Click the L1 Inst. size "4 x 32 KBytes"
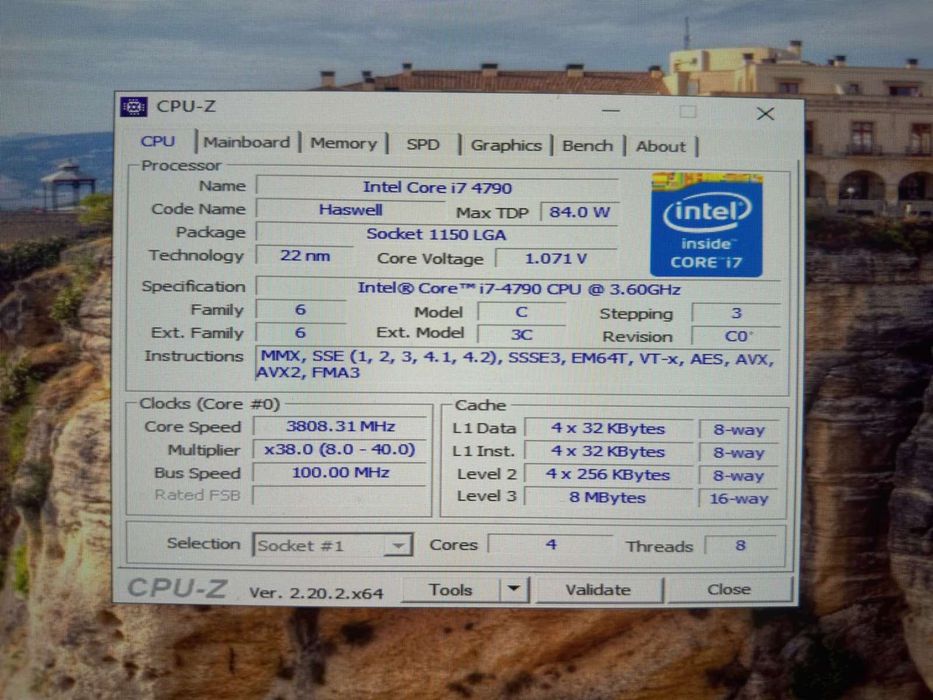This screenshot has height=700, width=933. pos(608,451)
